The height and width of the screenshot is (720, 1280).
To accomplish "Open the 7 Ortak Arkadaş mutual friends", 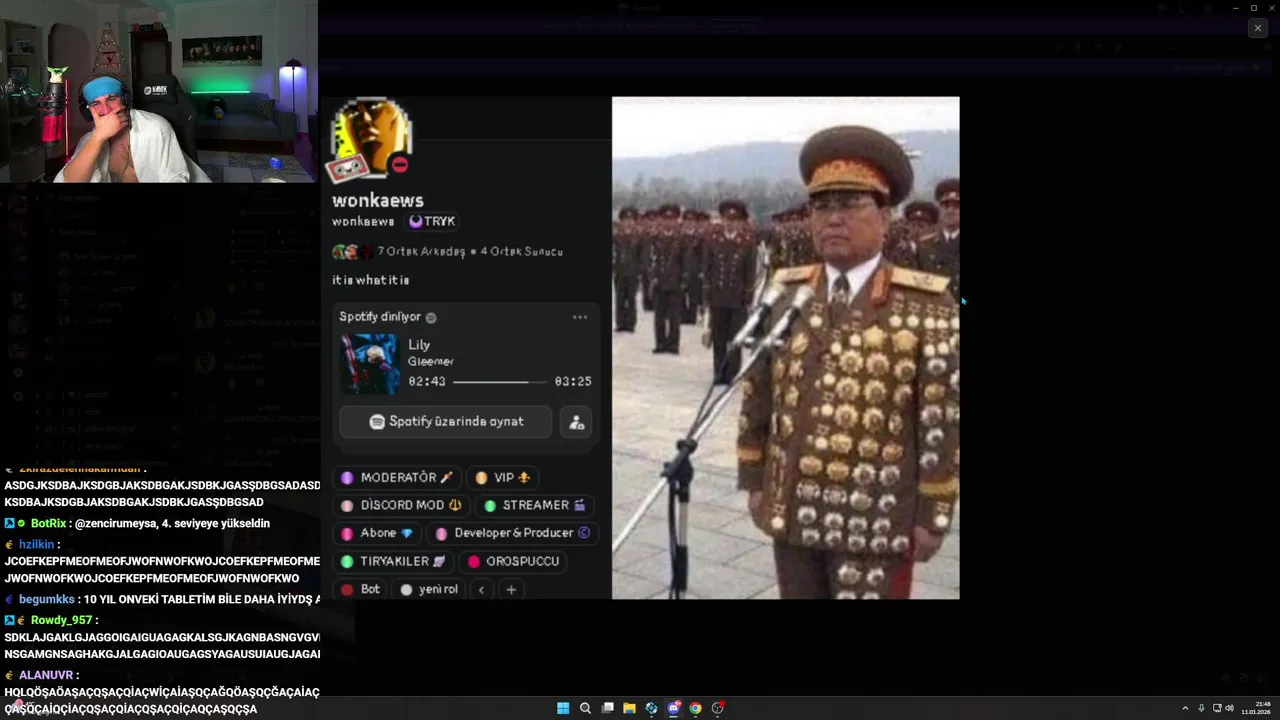I will 421,252.
